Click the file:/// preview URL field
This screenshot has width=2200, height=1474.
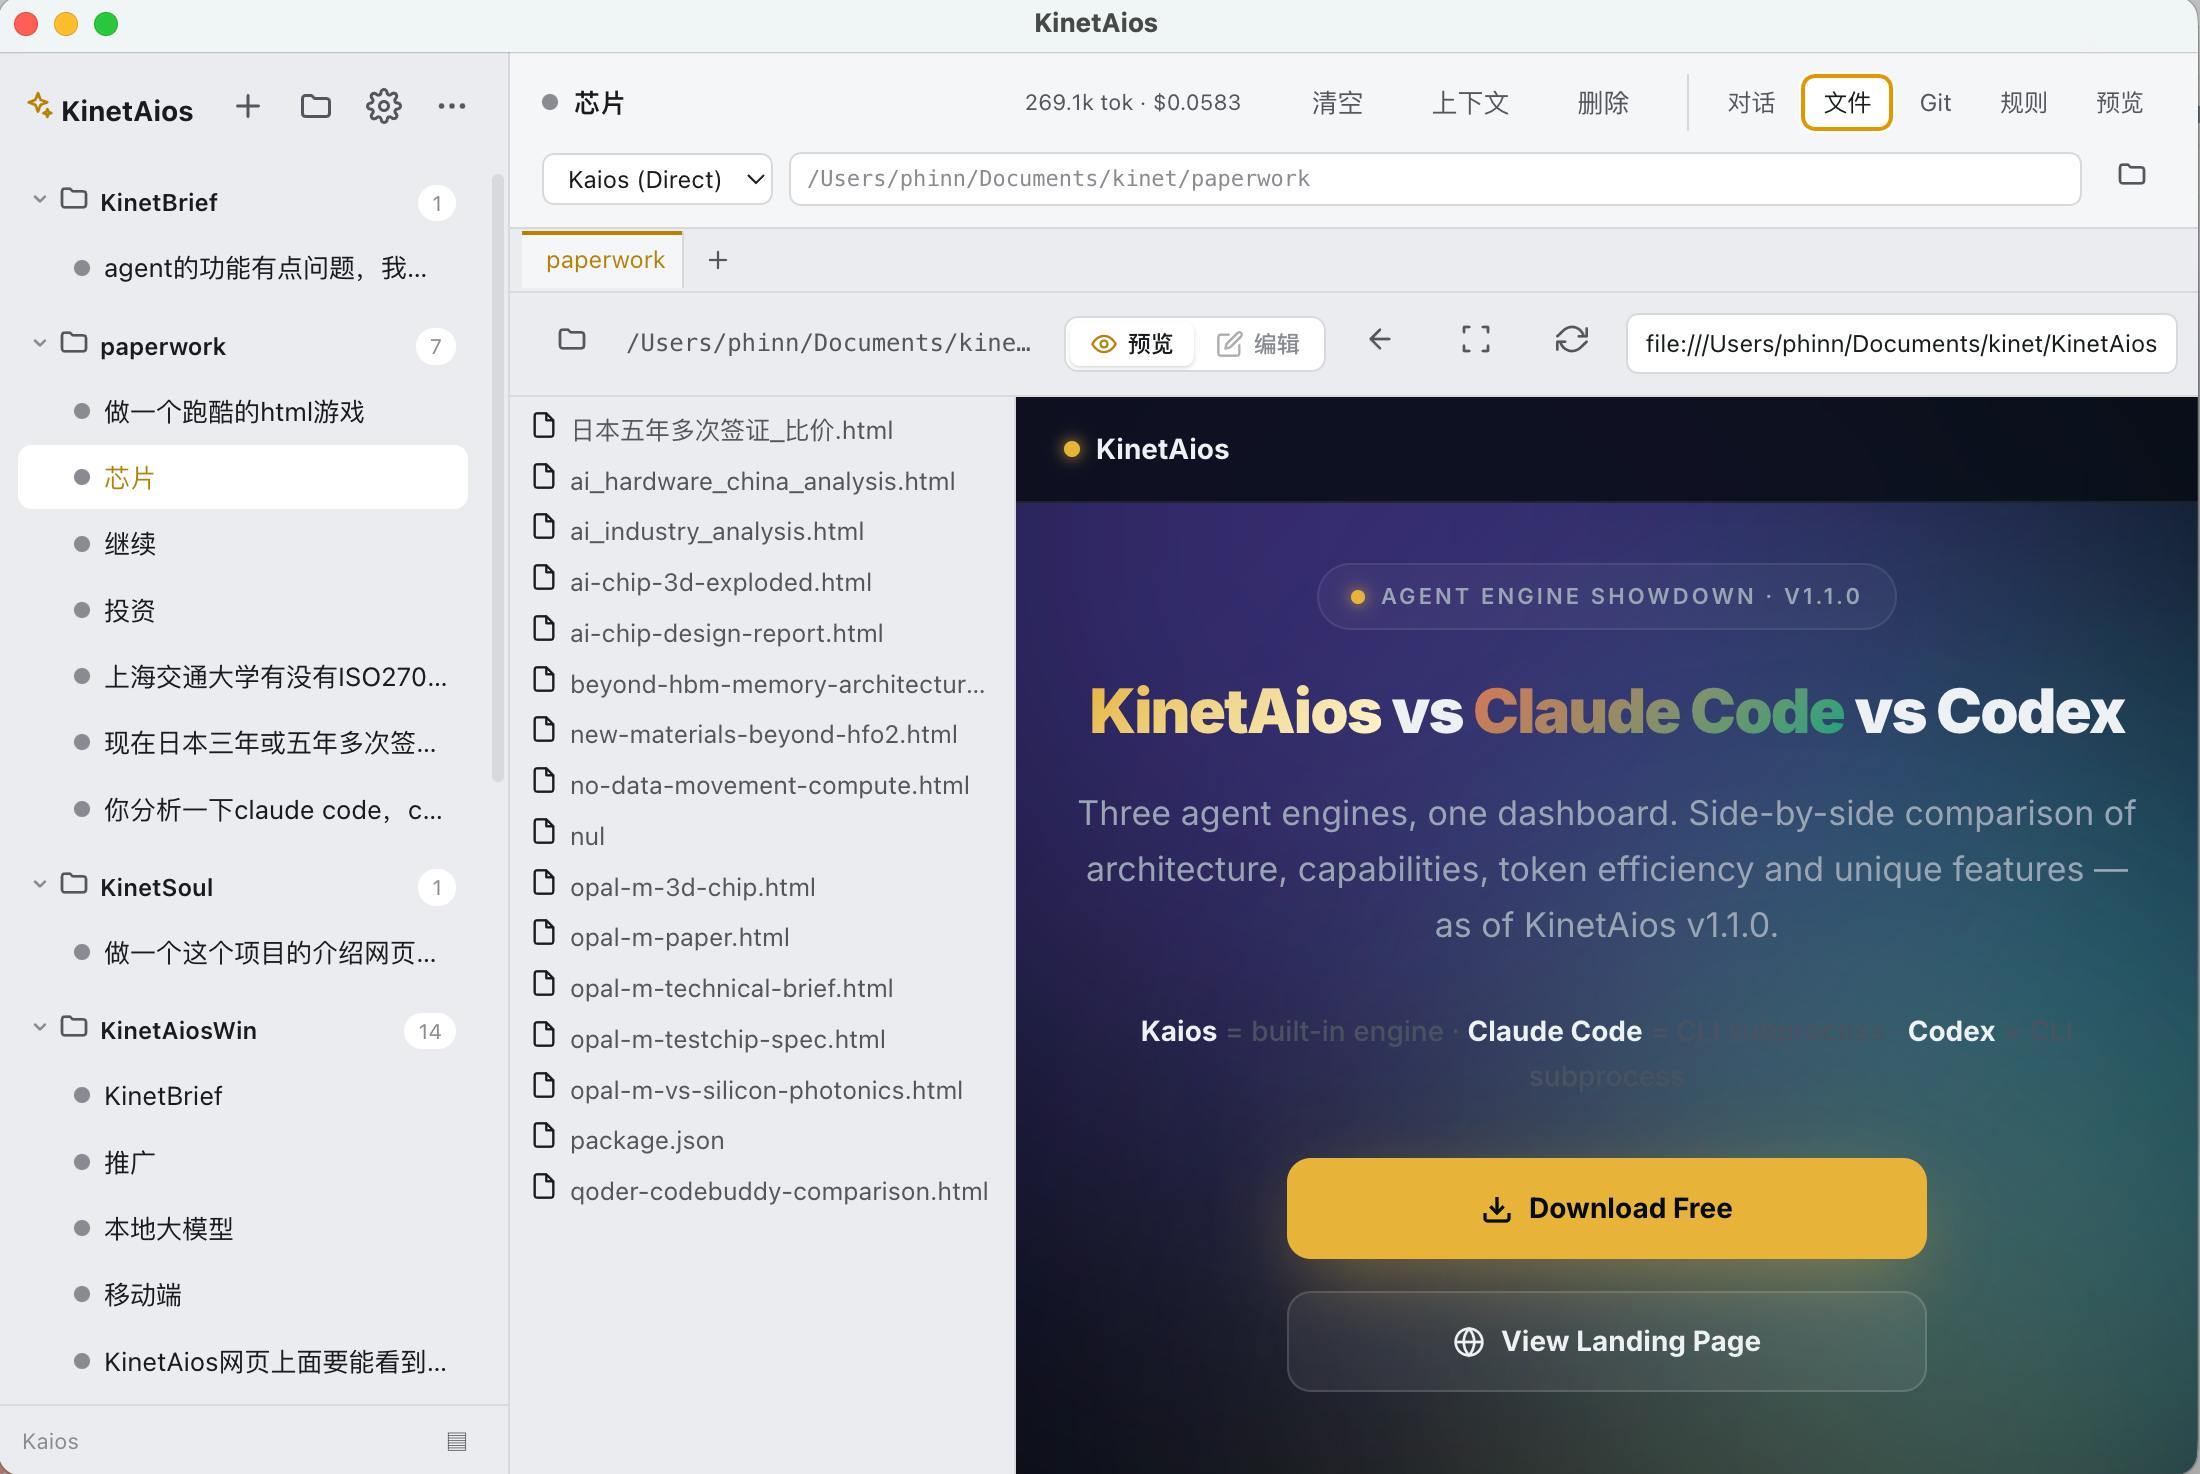pyautogui.click(x=1901, y=344)
